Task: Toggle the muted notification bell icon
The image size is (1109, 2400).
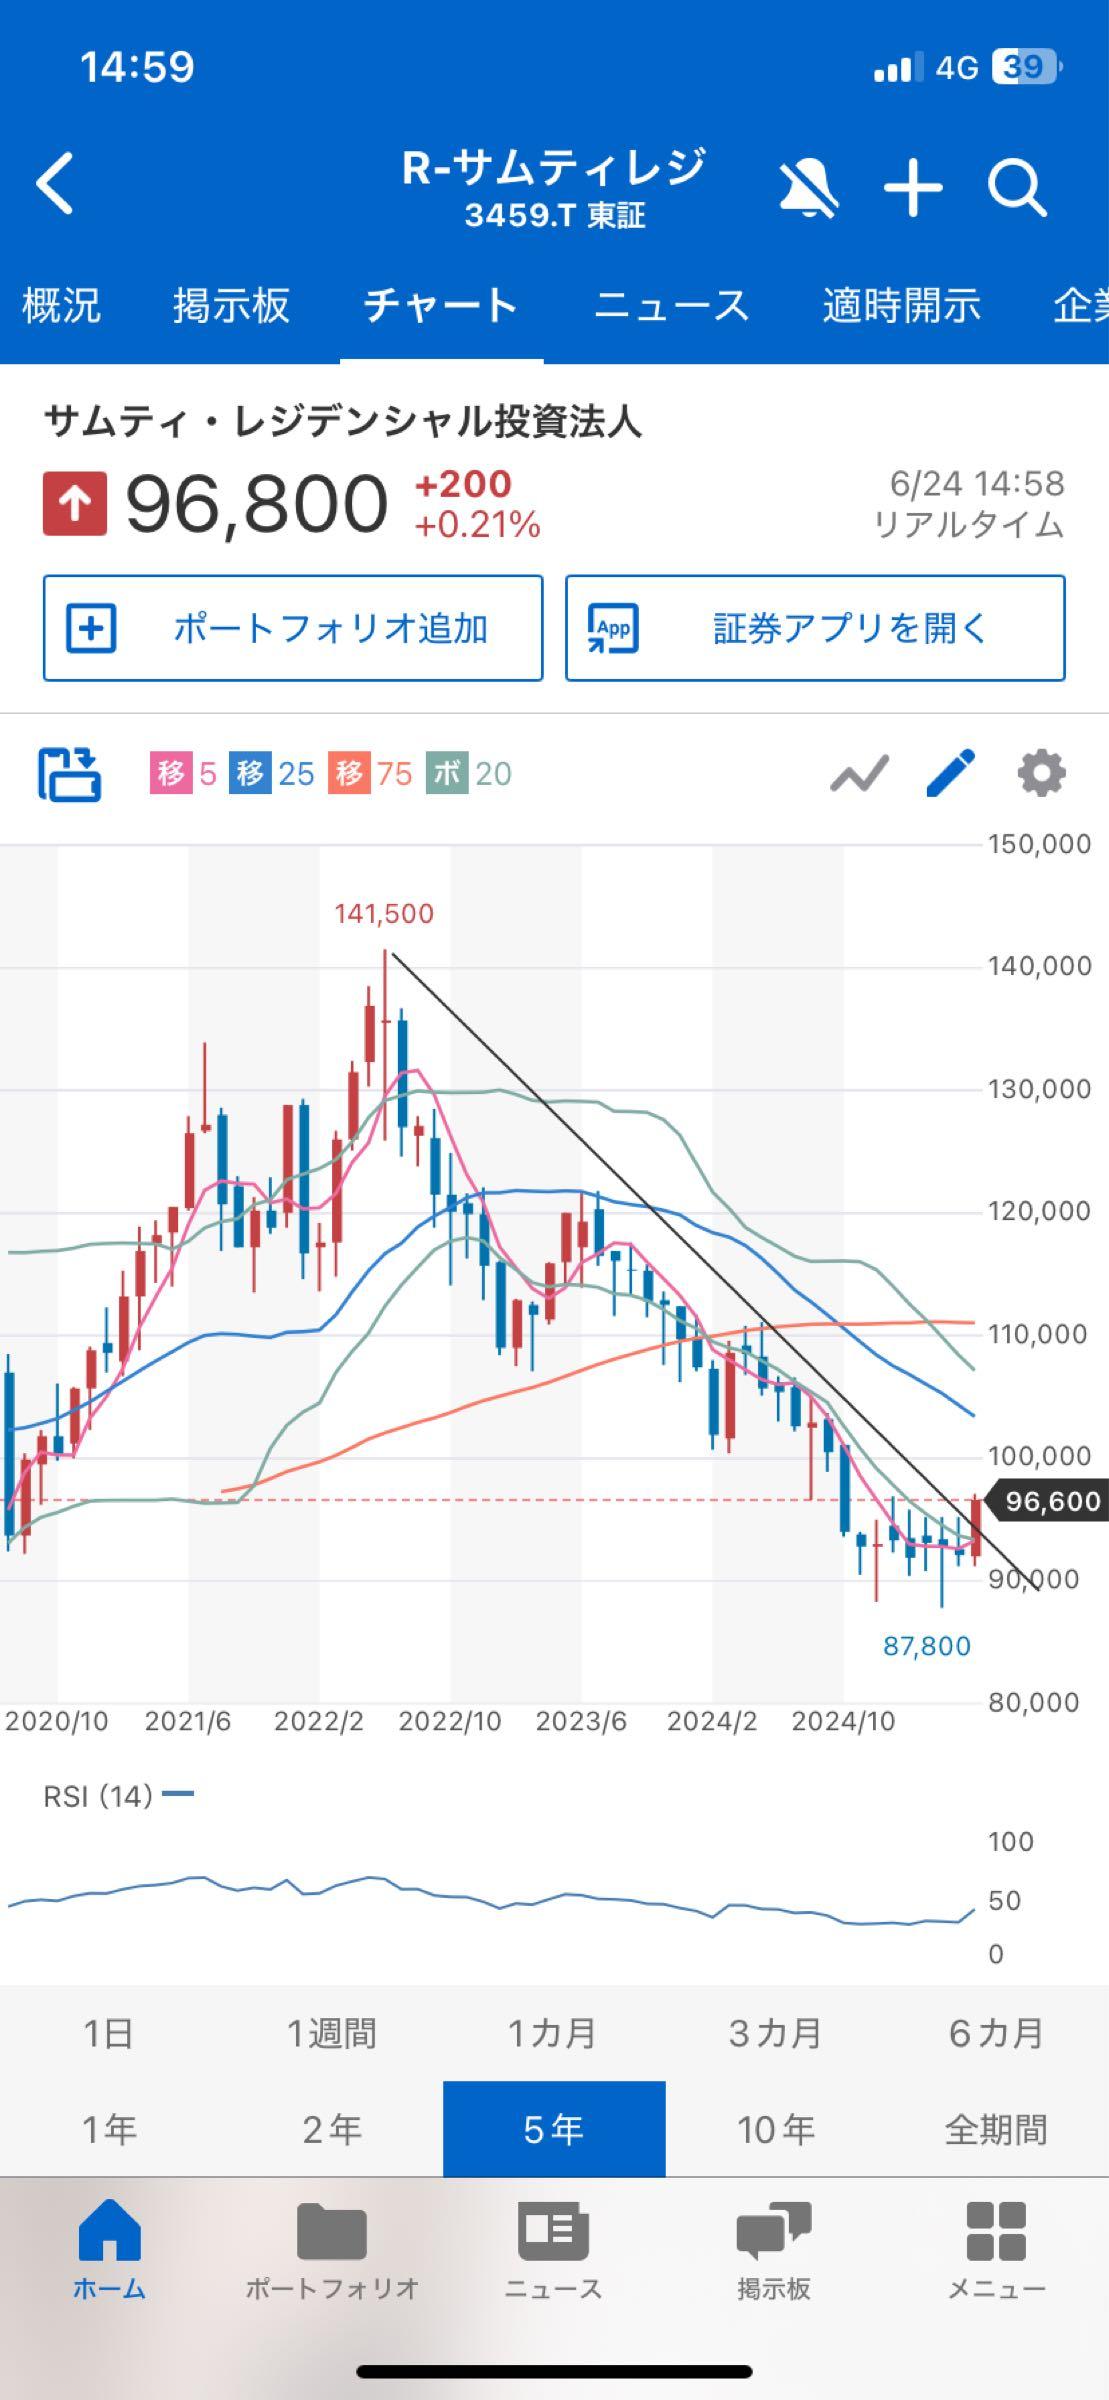Action: pos(808,187)
